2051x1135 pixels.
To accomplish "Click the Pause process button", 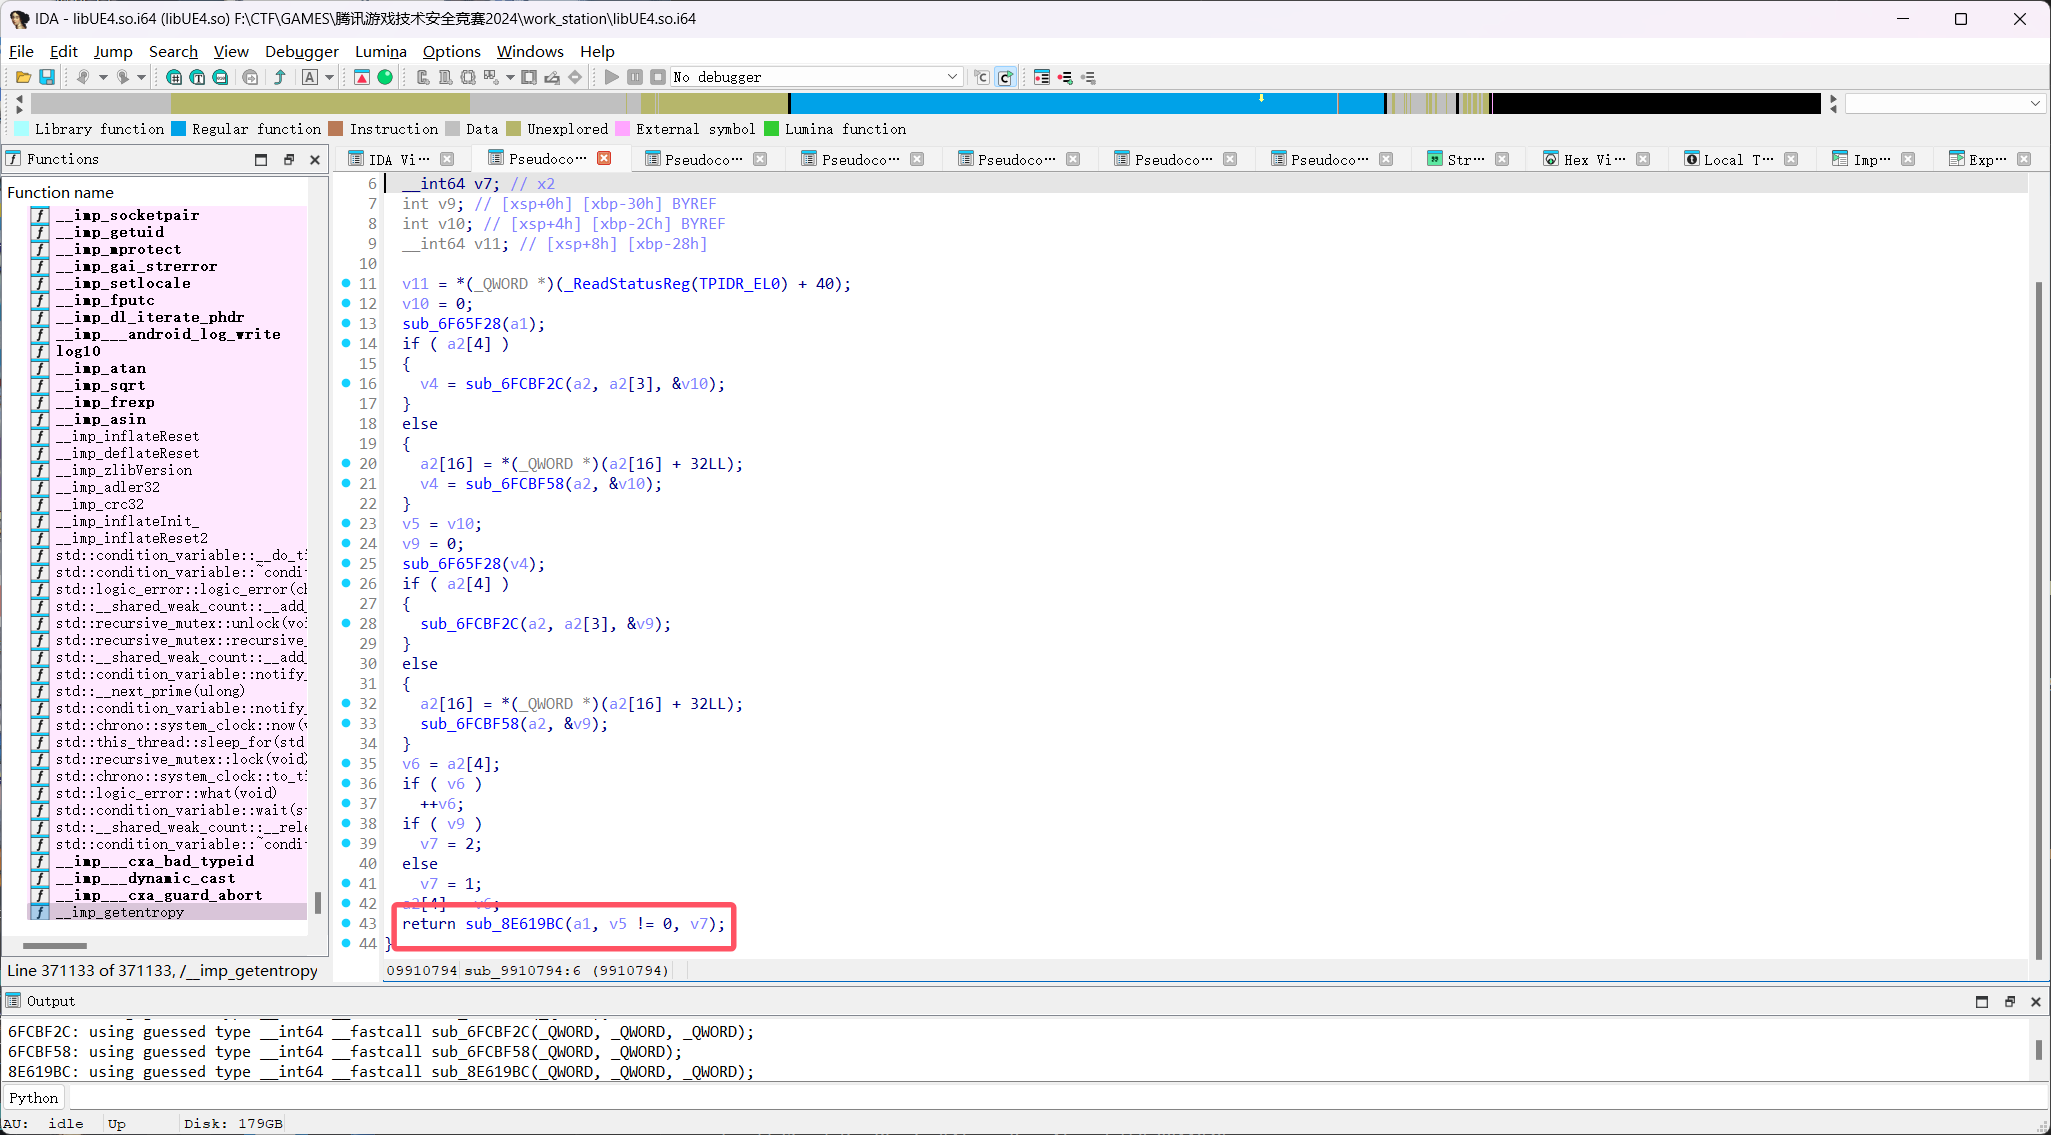I will pyautogui.click(x=635, y=77).
